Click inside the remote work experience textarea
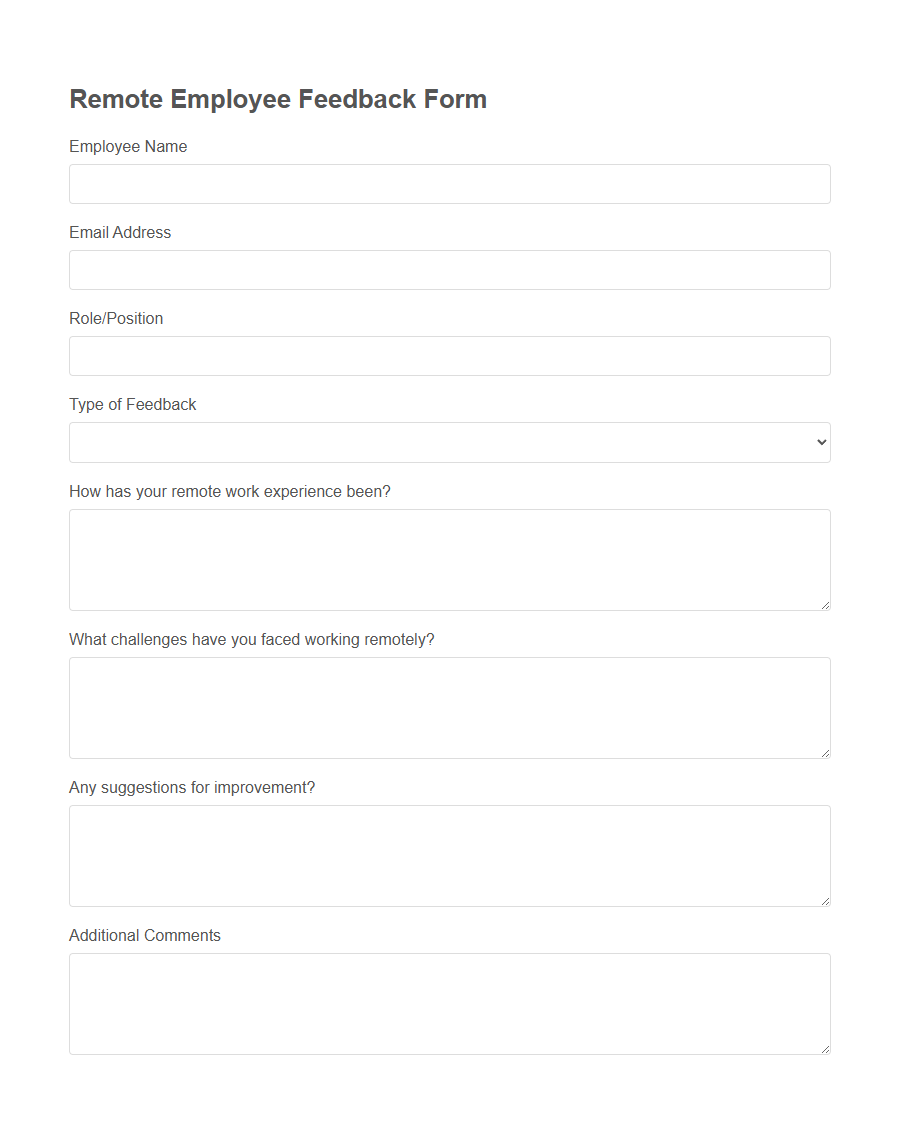 449,559
